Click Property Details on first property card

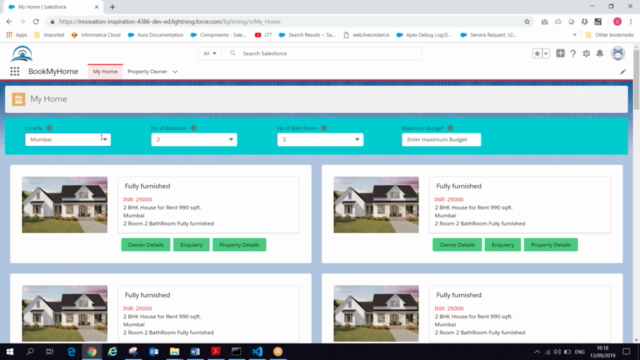coord(239,245)
